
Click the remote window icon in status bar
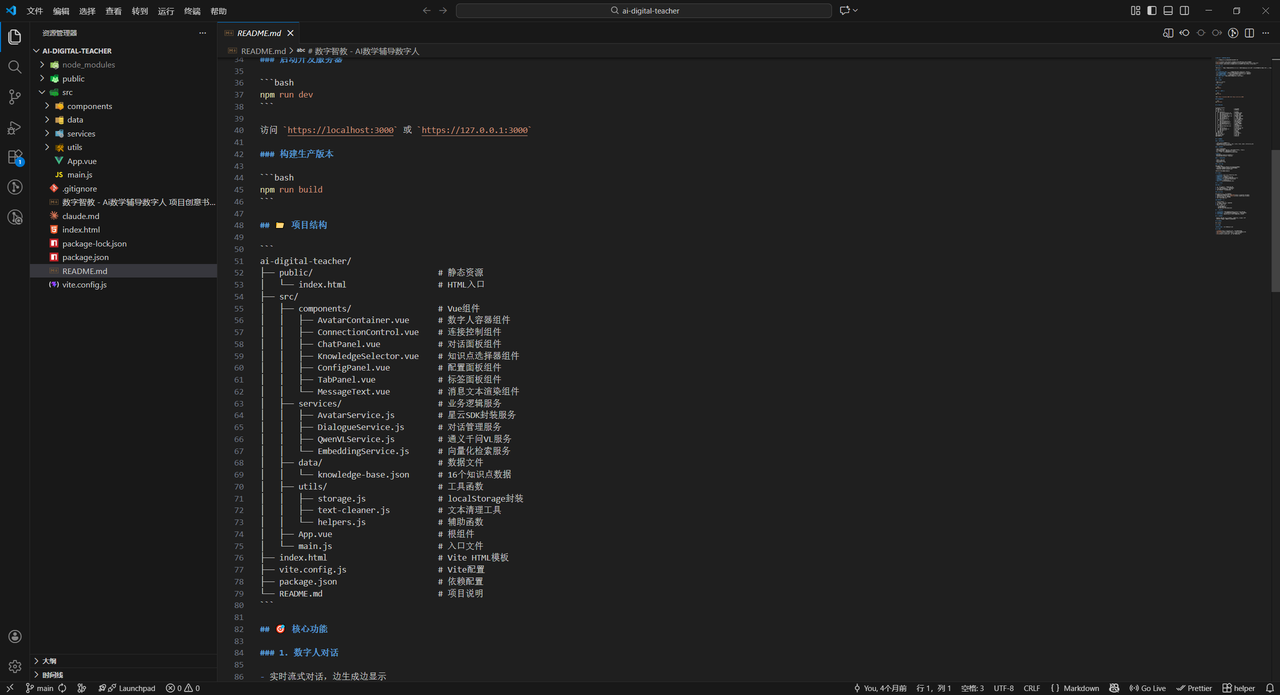point(9,688)
